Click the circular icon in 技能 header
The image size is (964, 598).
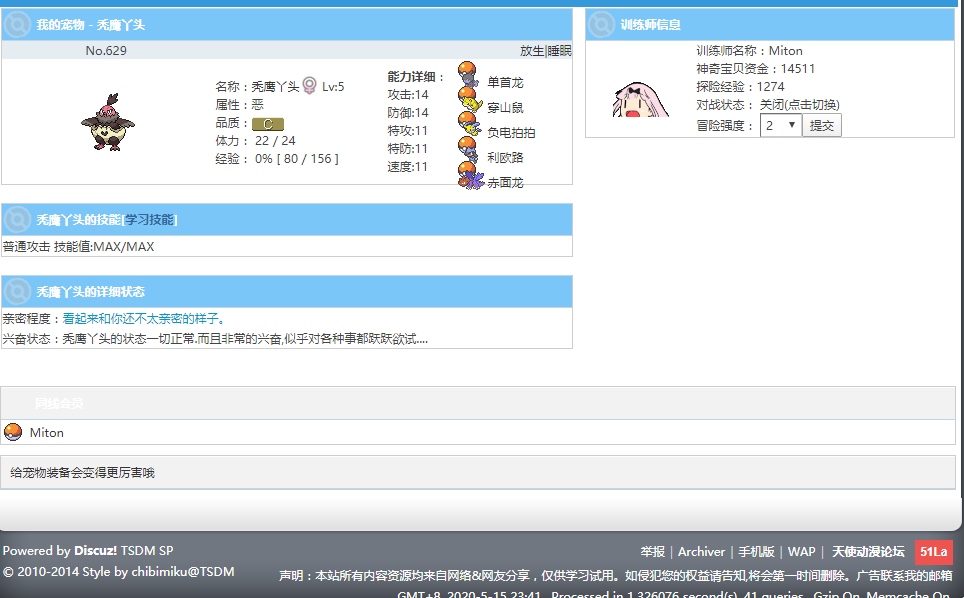pyautogui.click(x=17, y=219)
